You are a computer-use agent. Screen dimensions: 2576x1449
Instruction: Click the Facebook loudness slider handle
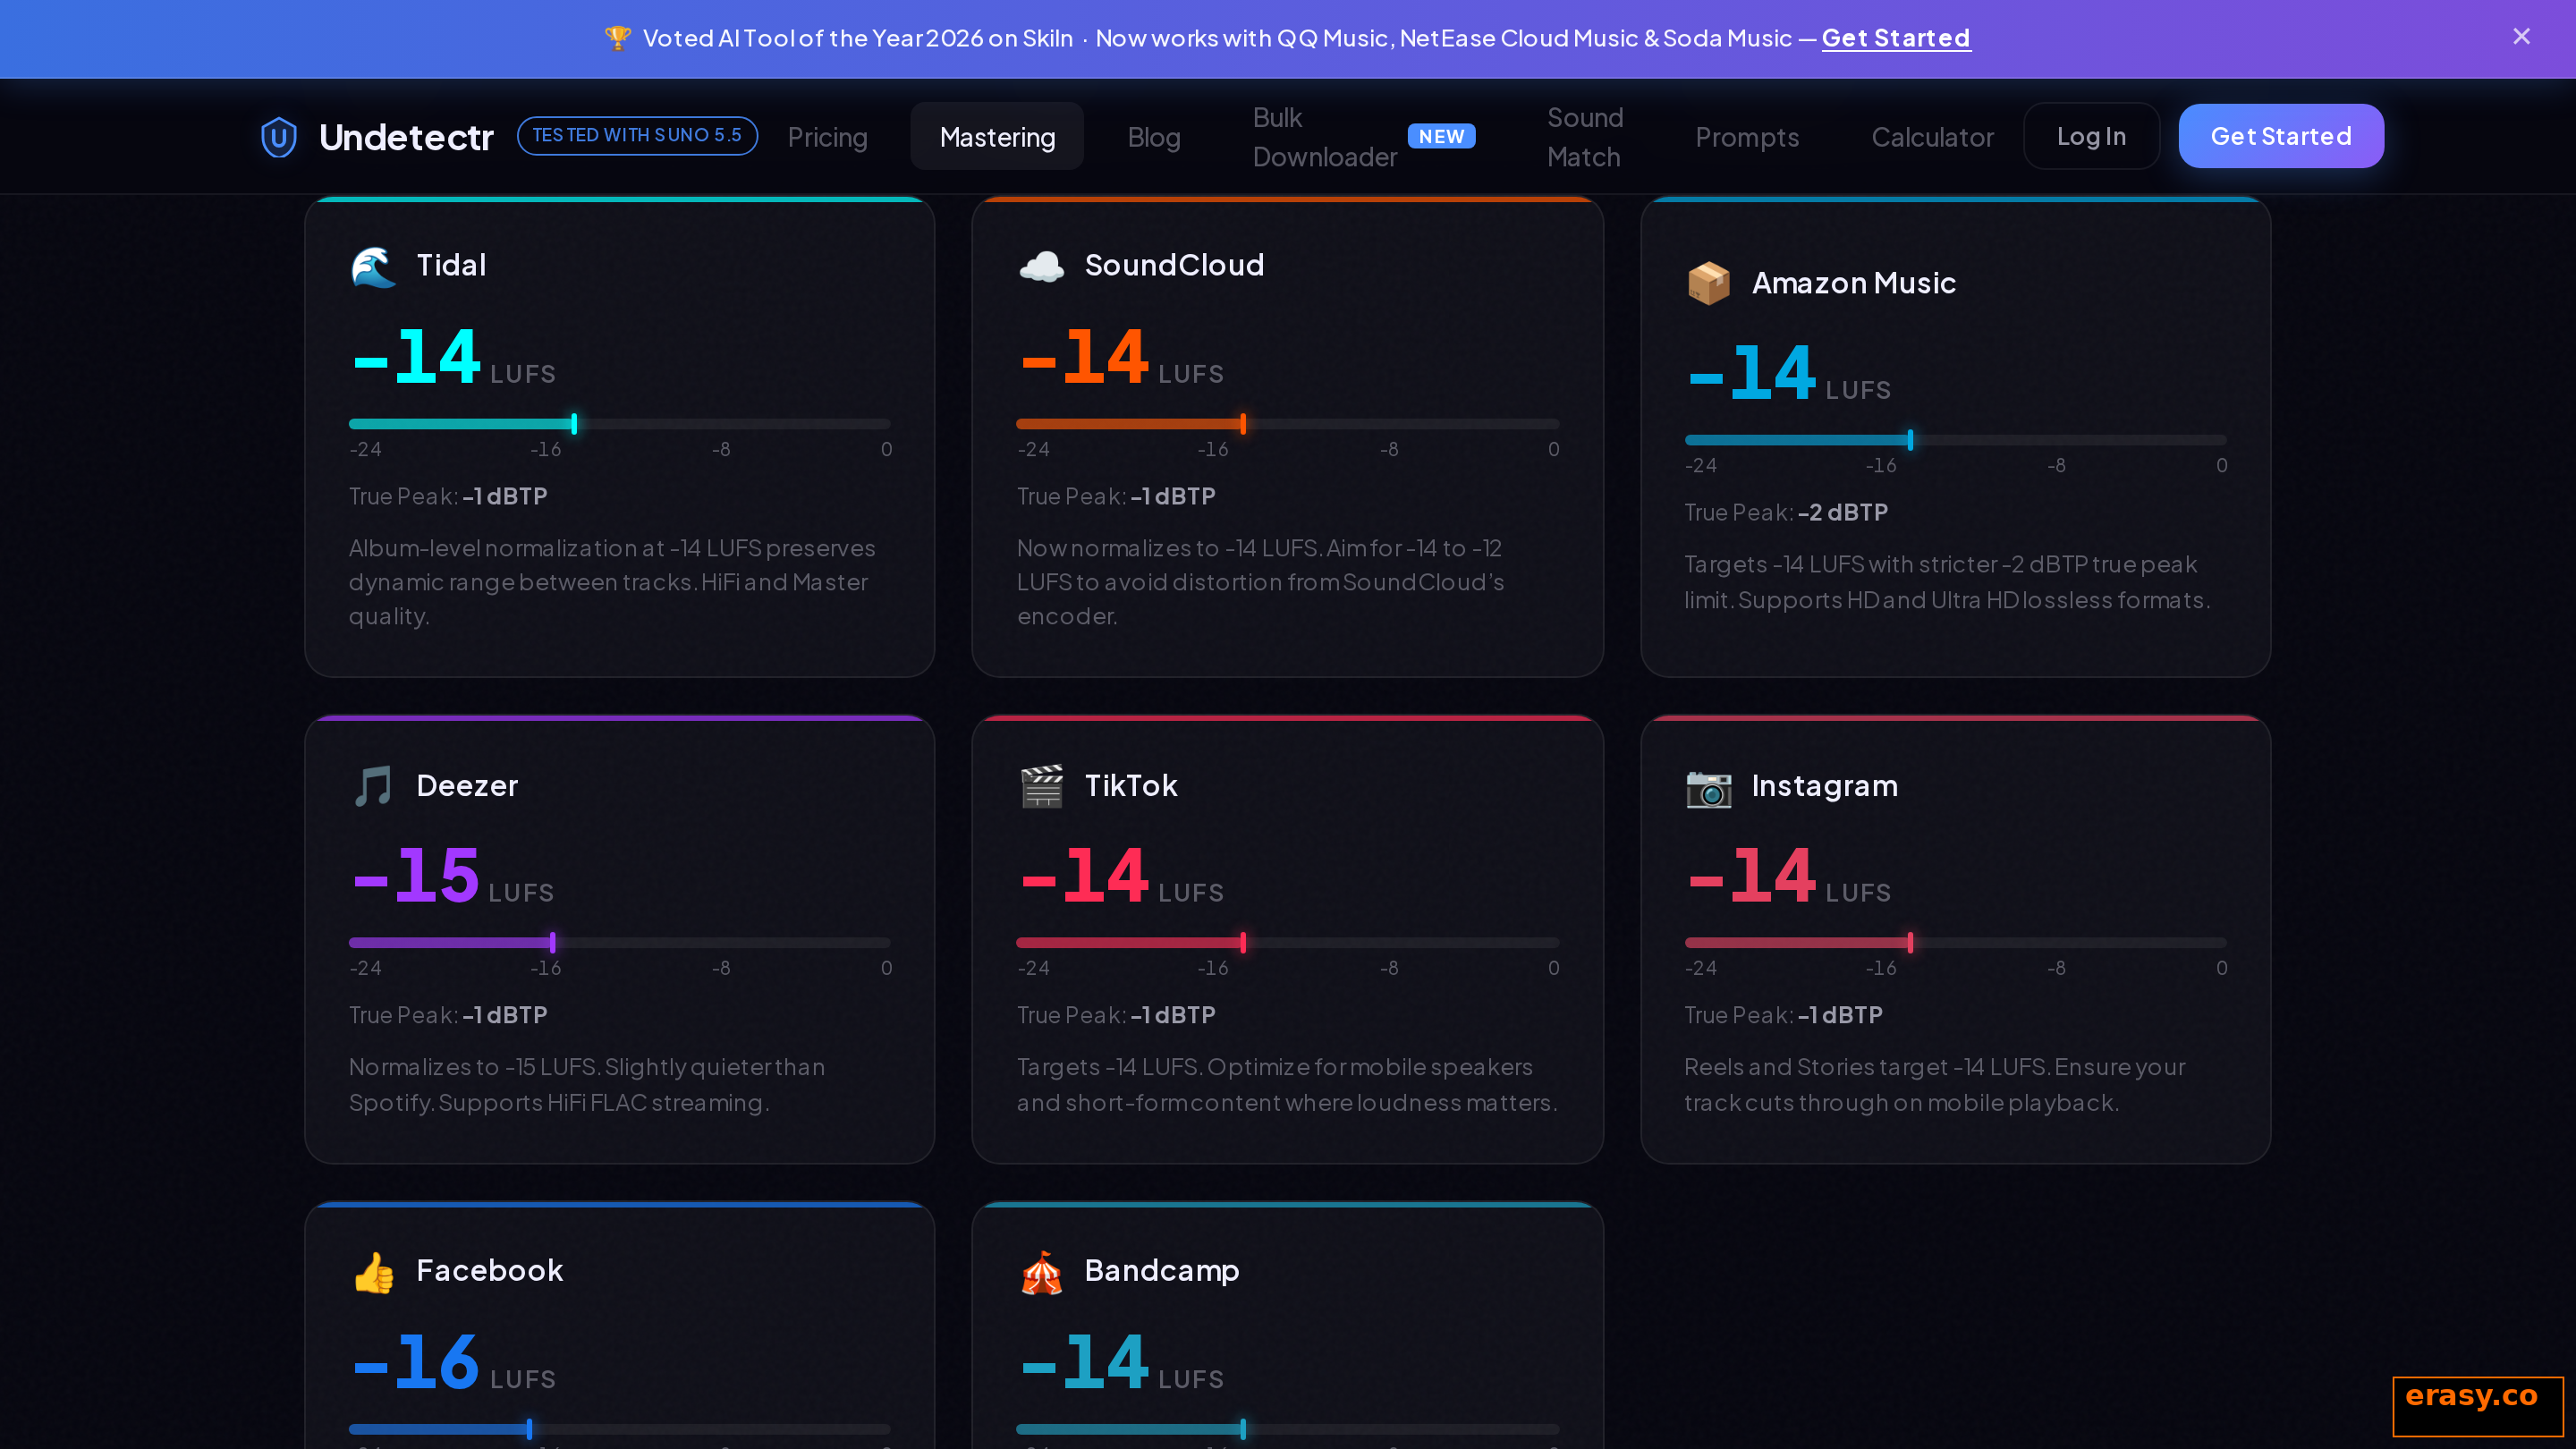click(x=529, y=1429)
